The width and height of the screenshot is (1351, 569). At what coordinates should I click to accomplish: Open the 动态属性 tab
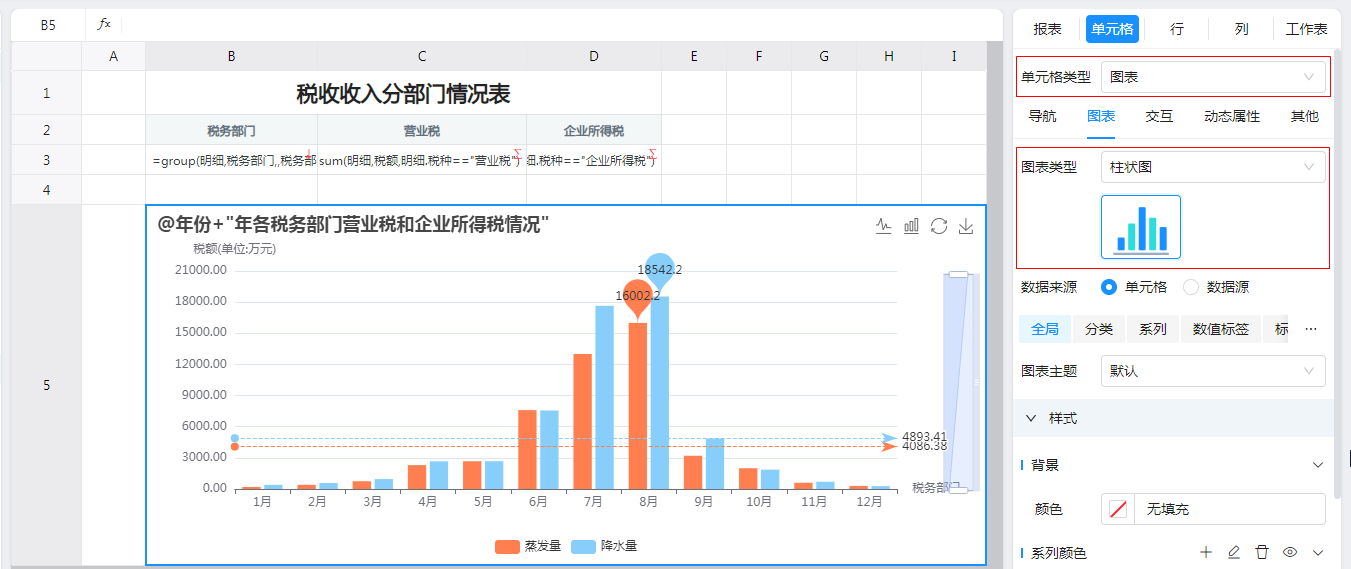pyautogui.click(x=1231, y=117)
